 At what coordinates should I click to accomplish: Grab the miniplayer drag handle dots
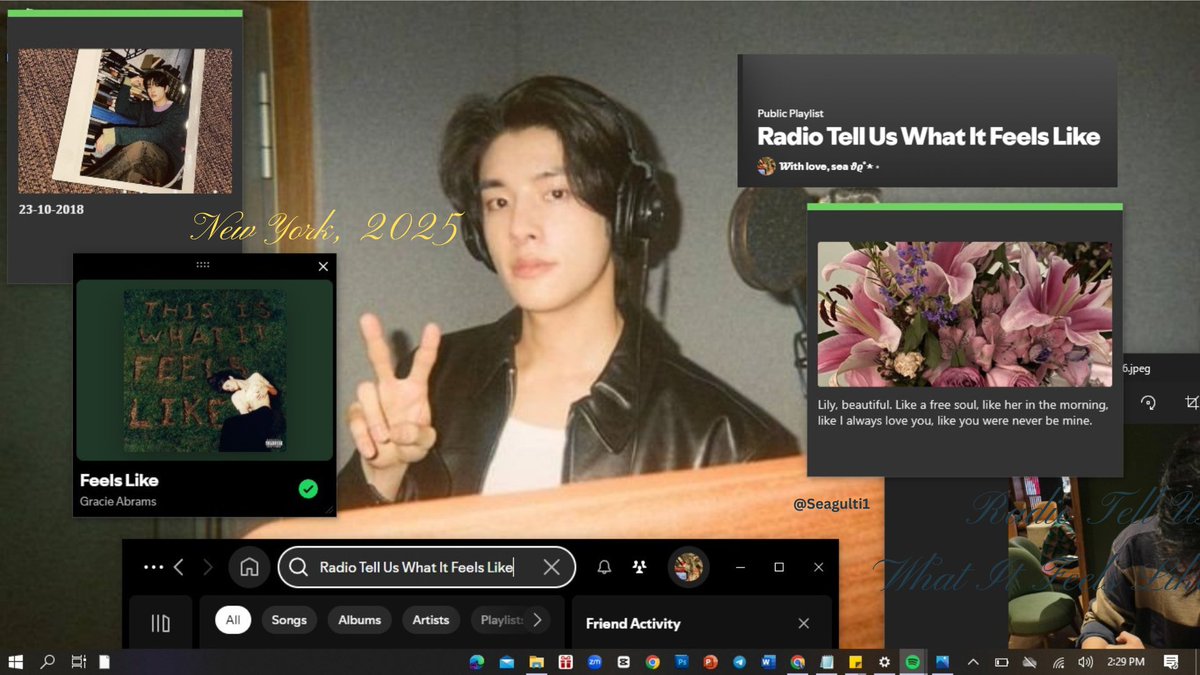point(203,265)
